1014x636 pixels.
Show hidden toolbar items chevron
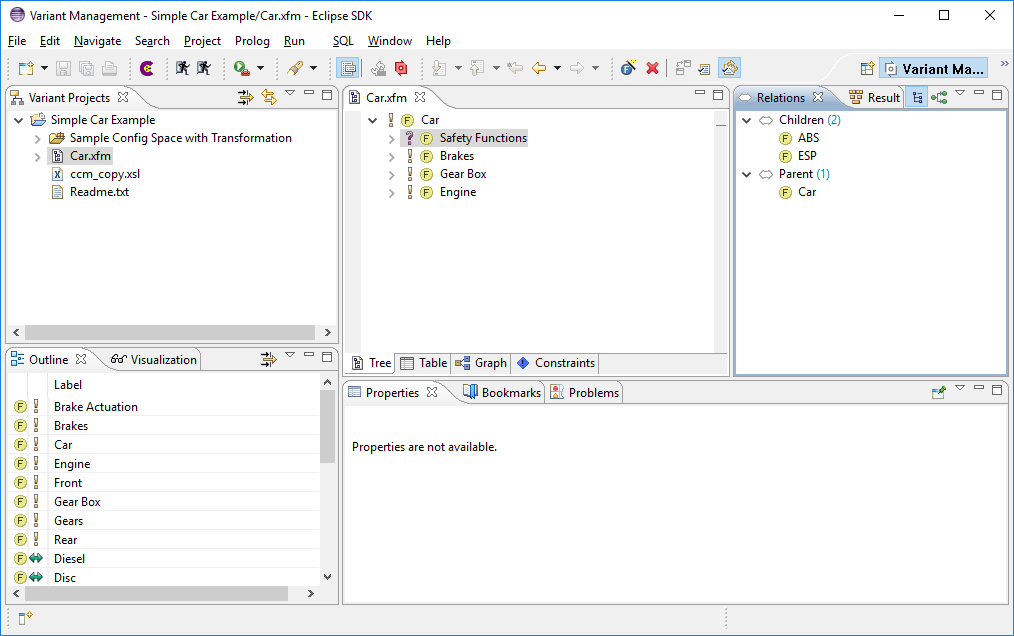coord(1004,63)
